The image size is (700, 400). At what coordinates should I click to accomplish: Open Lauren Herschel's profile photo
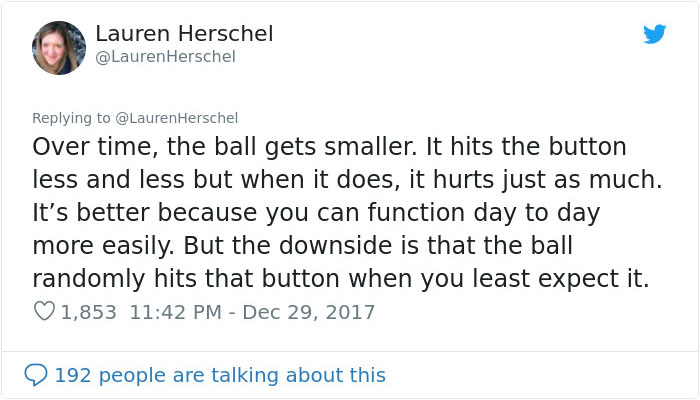pyautogui.click(x=59, y=47)
